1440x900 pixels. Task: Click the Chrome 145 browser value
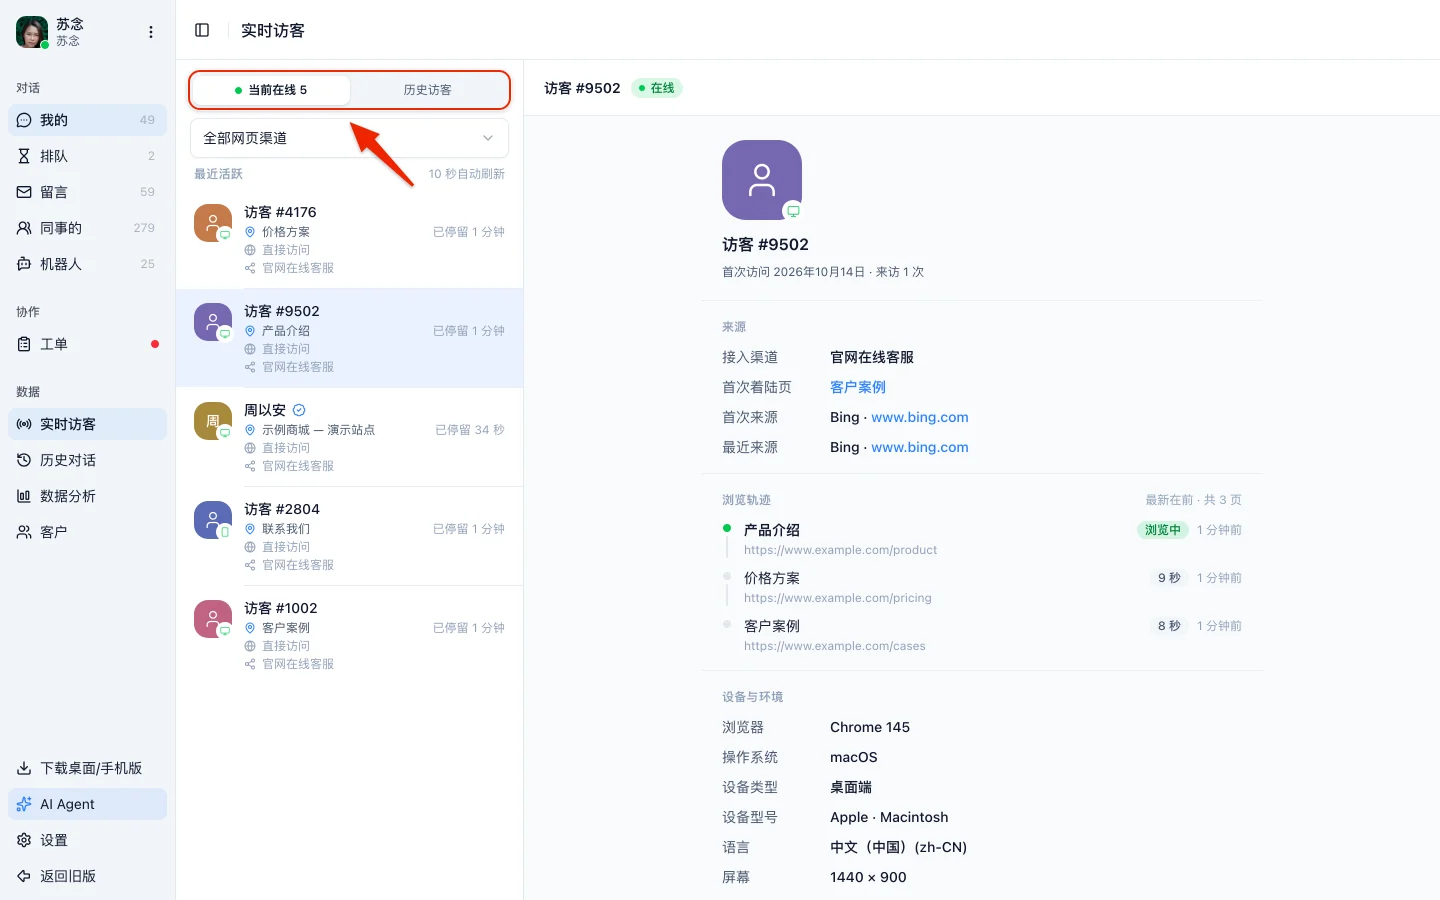[x=870, y=727]
